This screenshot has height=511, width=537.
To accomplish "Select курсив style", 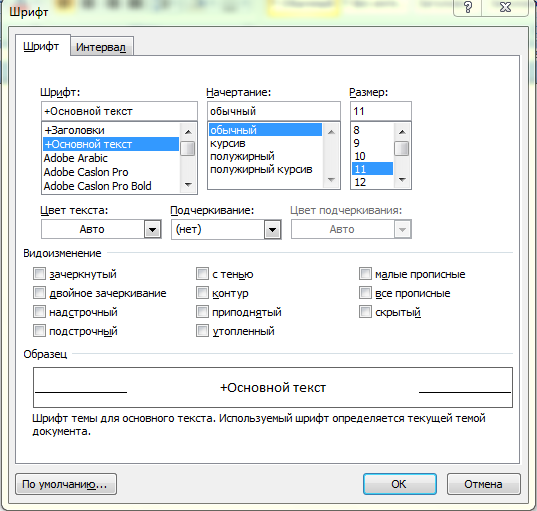I will point(265,143).
